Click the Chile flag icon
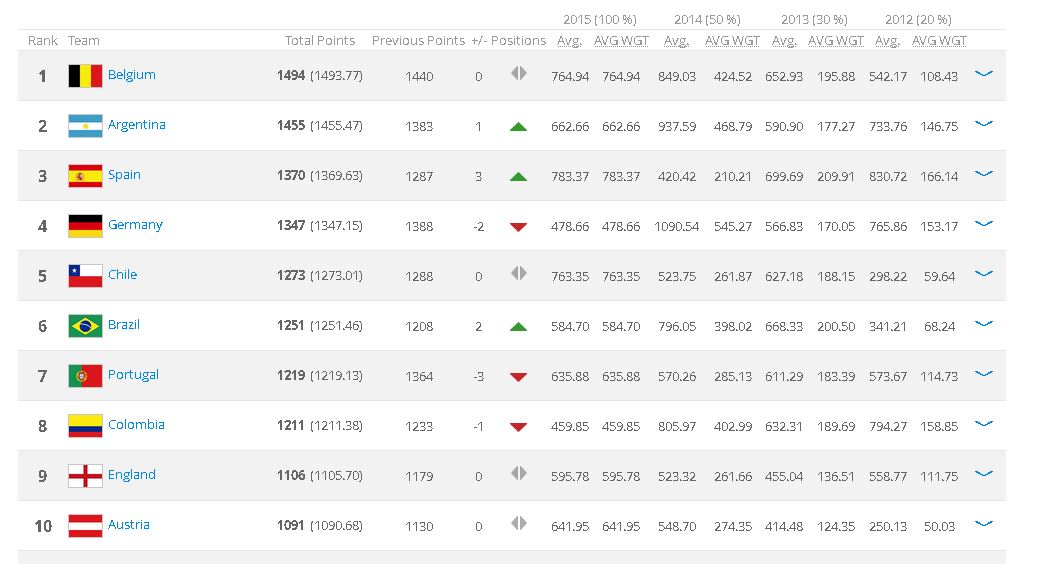 (85, 276)
